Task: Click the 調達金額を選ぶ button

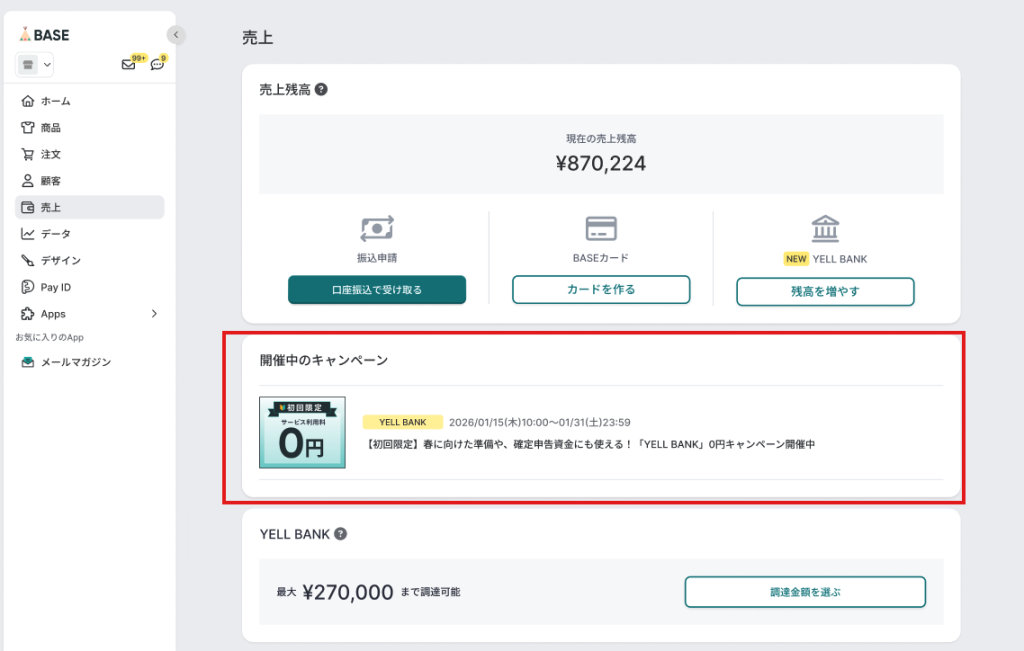Action: pos(805,592)
